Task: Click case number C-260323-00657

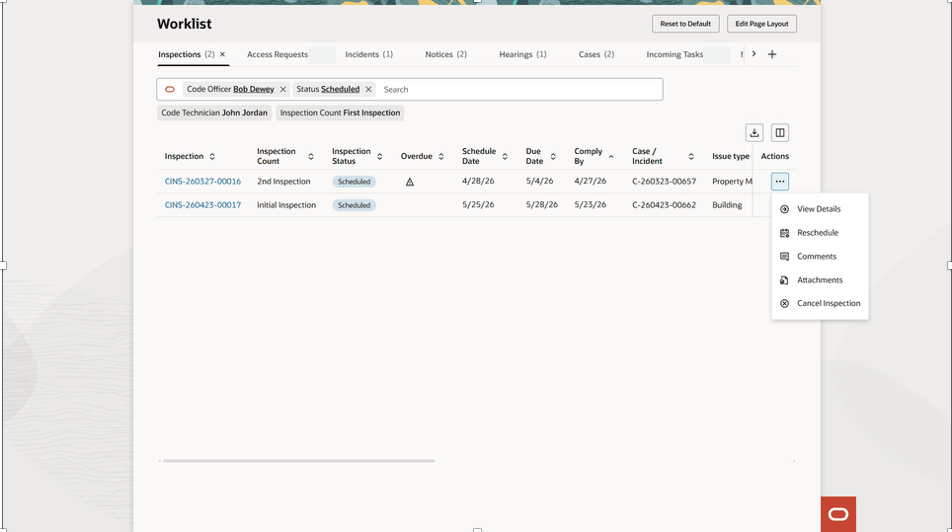Action: pos(664,181)
